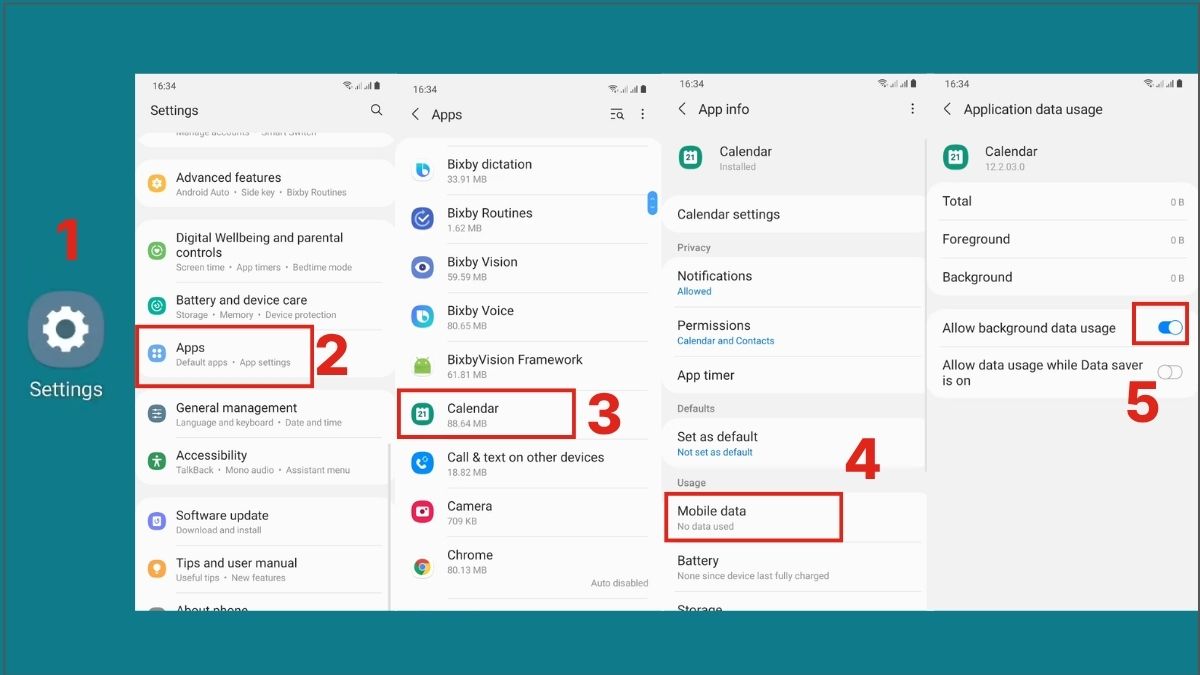
Task: Click the Call & text phone icon
Action: 423,463
